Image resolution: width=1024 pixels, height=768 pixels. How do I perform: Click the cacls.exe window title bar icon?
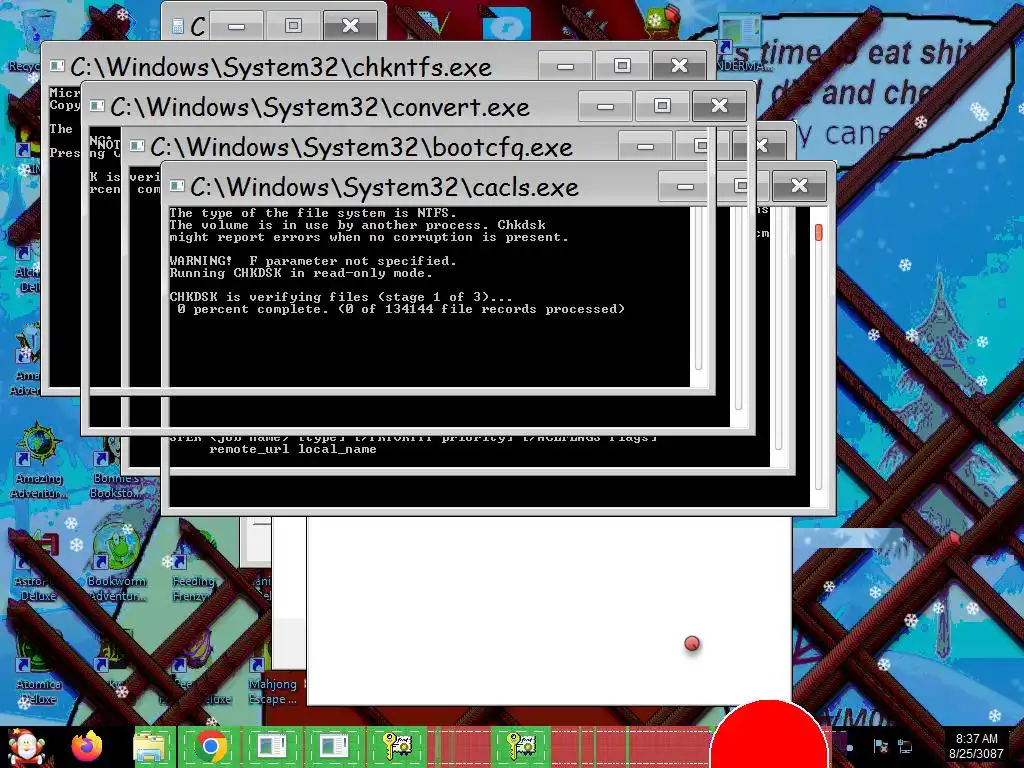(177, 186)
